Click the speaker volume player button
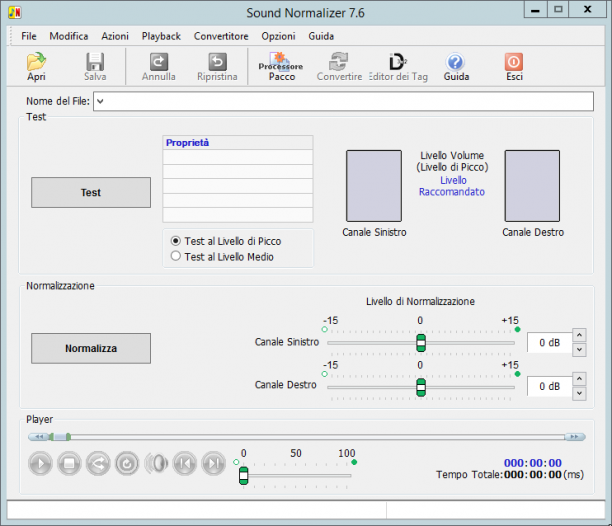Image resolution: width=612 pixels, height=526 pixels. click(x=156, y=464)
